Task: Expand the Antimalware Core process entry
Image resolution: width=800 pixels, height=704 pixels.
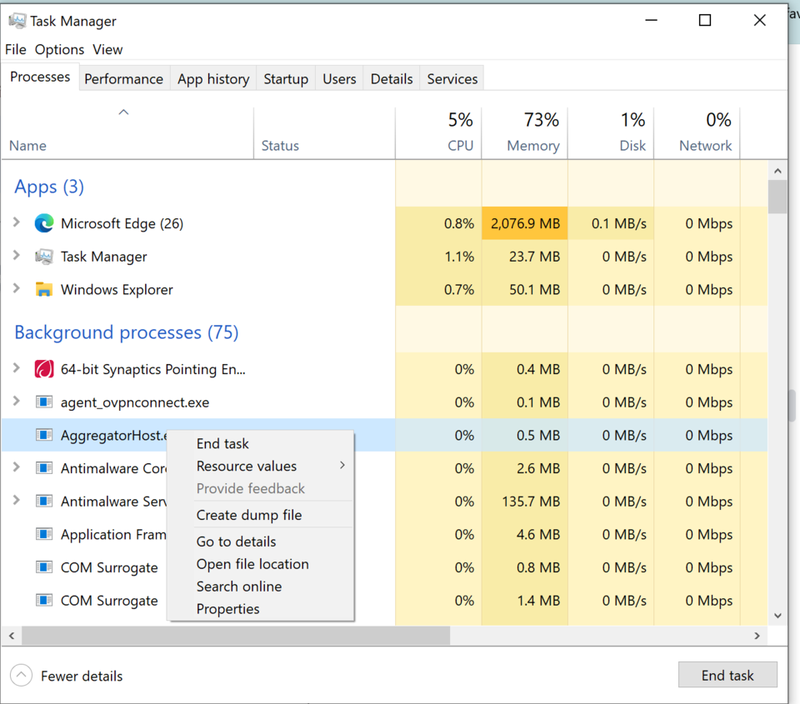Action: click(x=16, y=467)
